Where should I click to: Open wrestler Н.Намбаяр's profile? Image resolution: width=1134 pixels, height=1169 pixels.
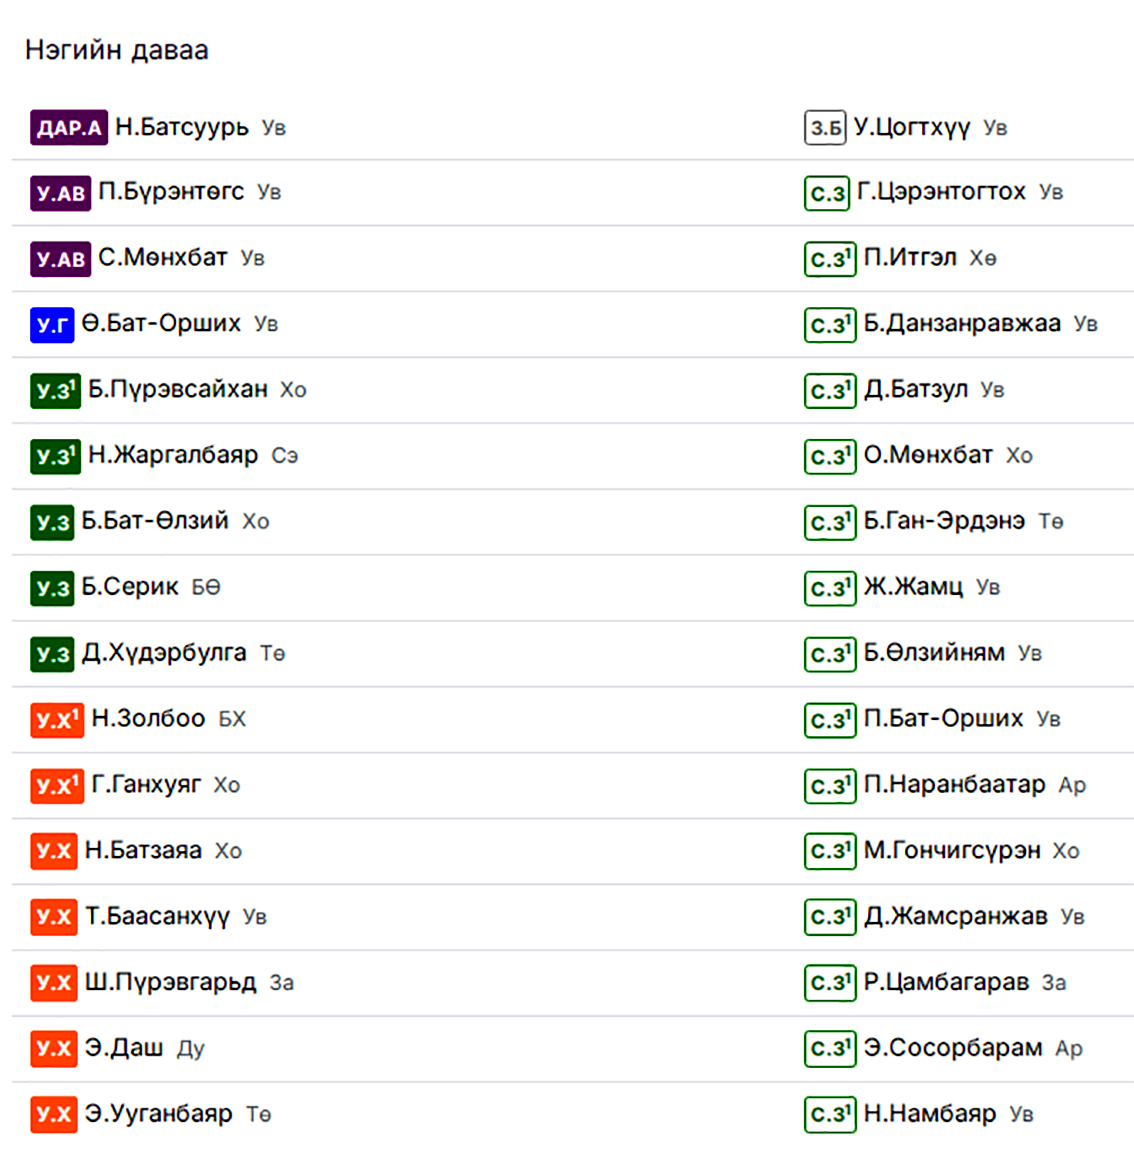(930, 1114)
